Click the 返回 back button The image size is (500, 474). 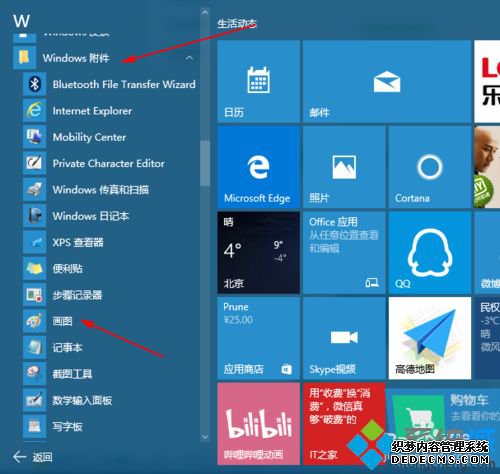coord(33,457)
